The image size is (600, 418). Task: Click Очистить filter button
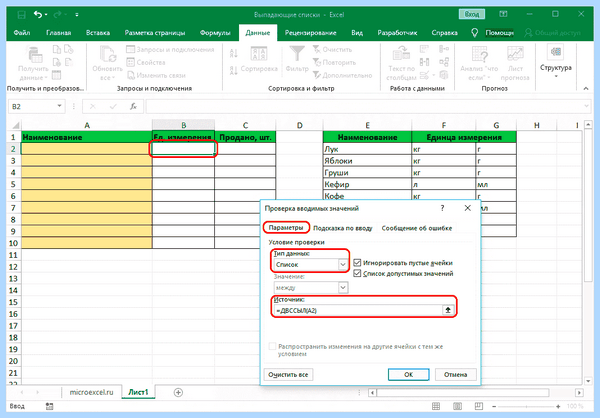click(x=333, y=49)
